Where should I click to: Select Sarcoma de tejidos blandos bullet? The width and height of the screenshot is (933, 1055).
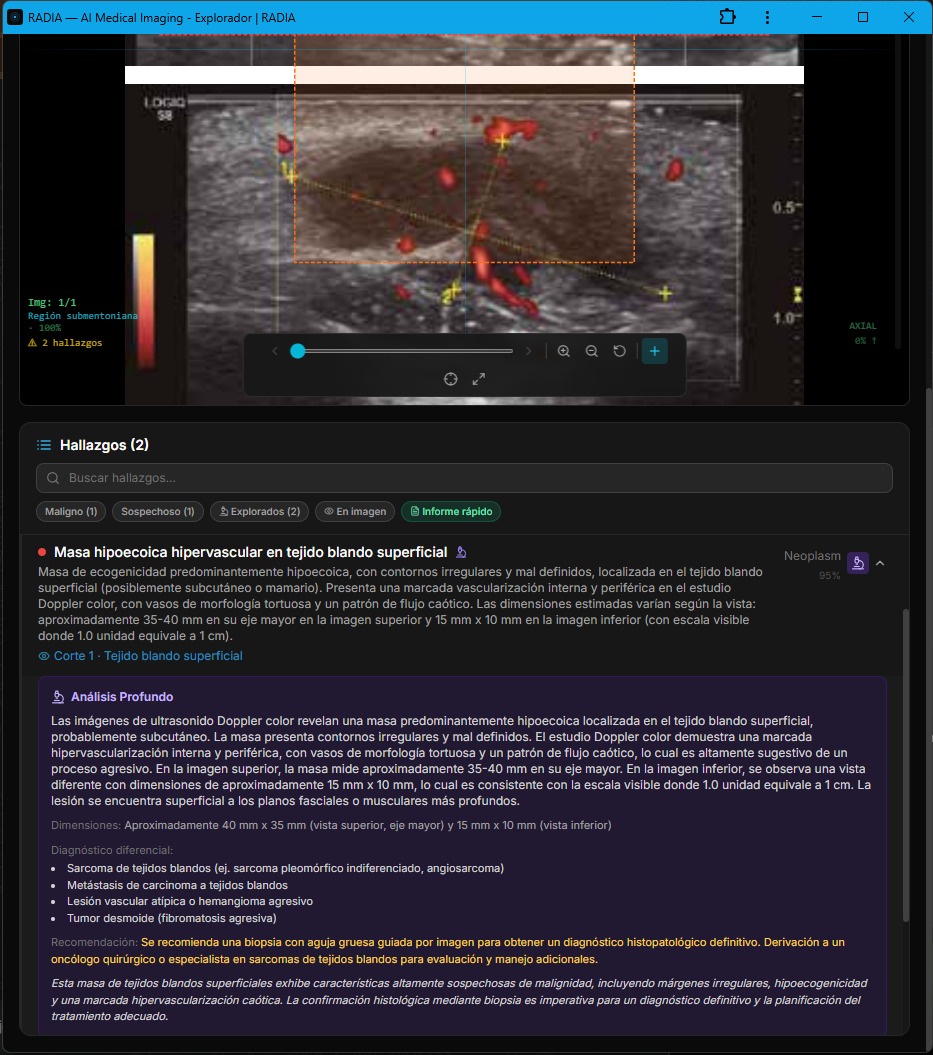pos(285,868)
